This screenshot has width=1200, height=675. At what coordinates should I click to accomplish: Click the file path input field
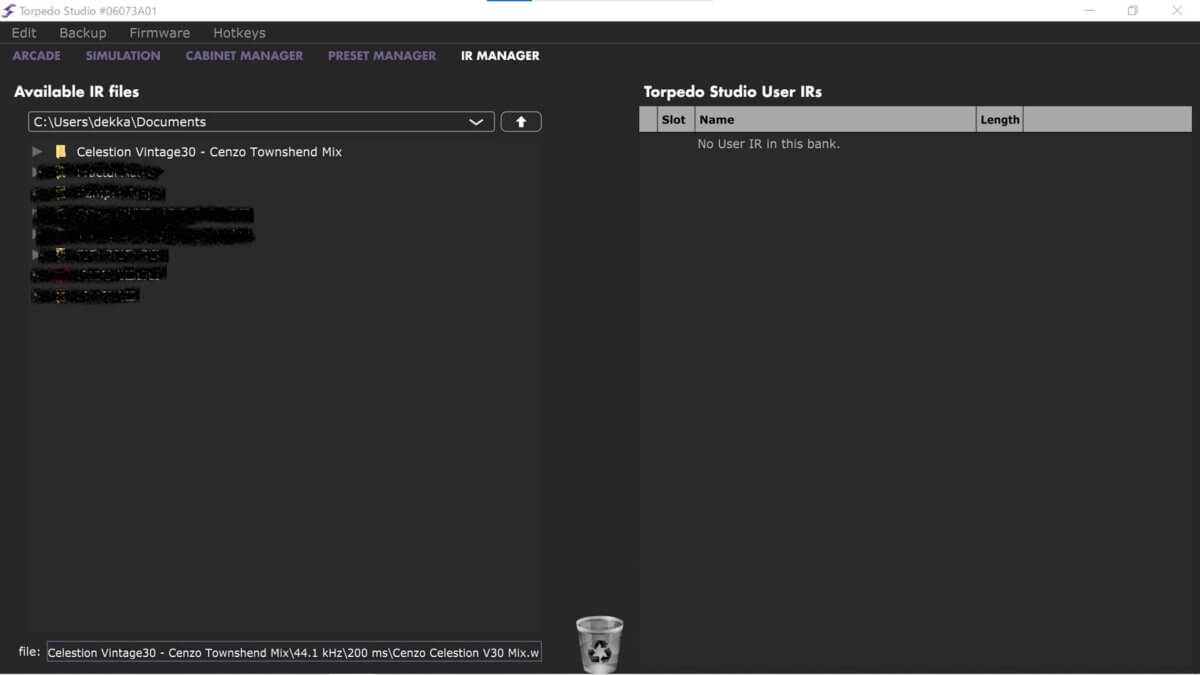[294, 652]
